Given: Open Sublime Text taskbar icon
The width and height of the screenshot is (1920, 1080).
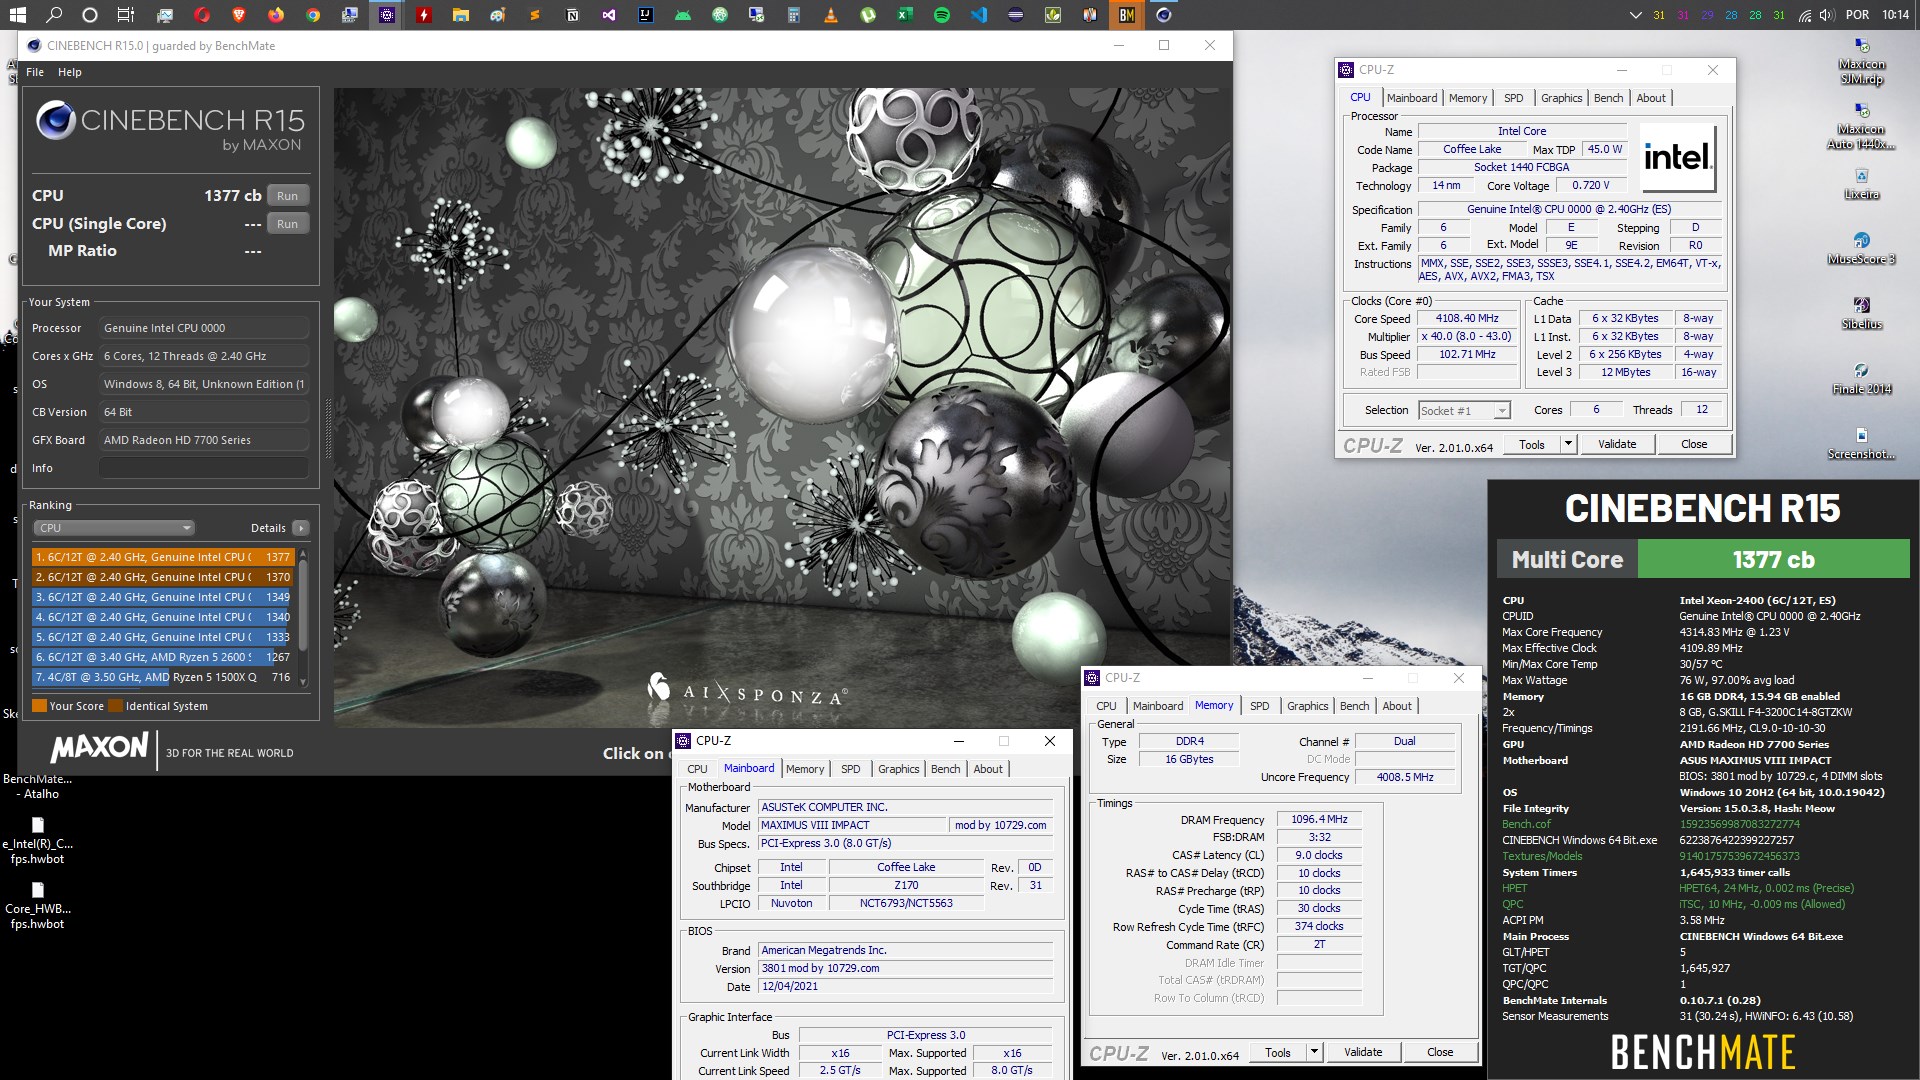Looking at the screenshot, I should pyautogui.click(x=535, y=15).
